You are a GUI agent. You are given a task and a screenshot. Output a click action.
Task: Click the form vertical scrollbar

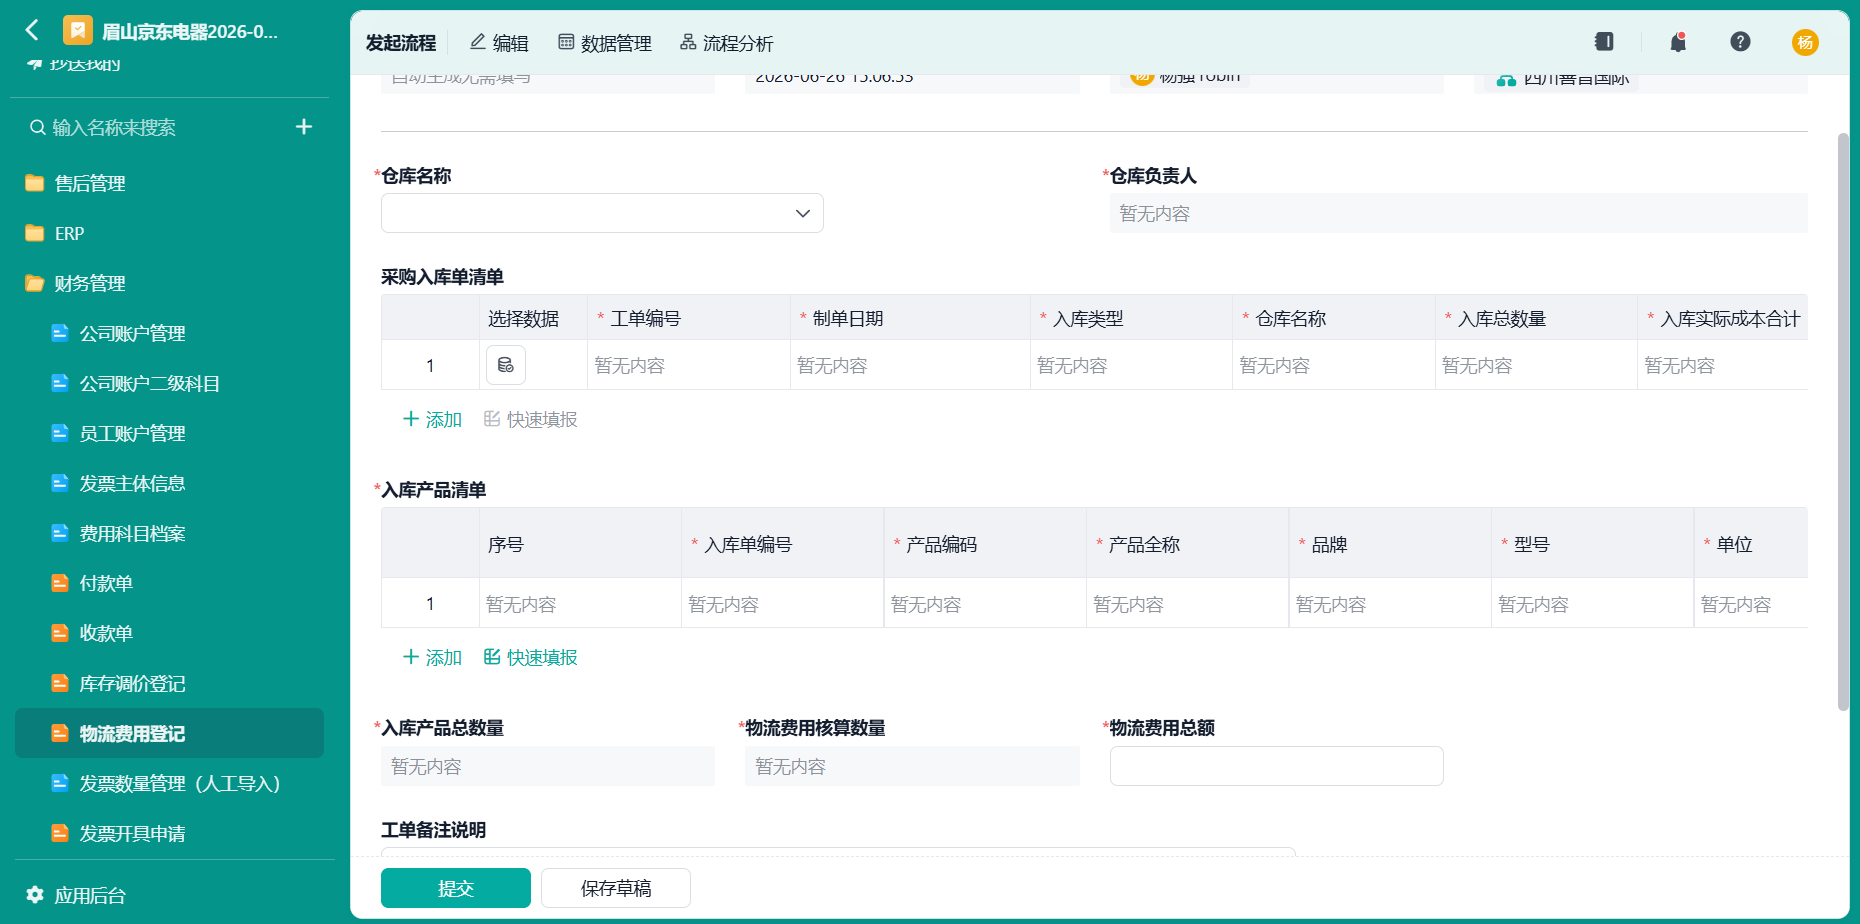[x=1843, y=420]
